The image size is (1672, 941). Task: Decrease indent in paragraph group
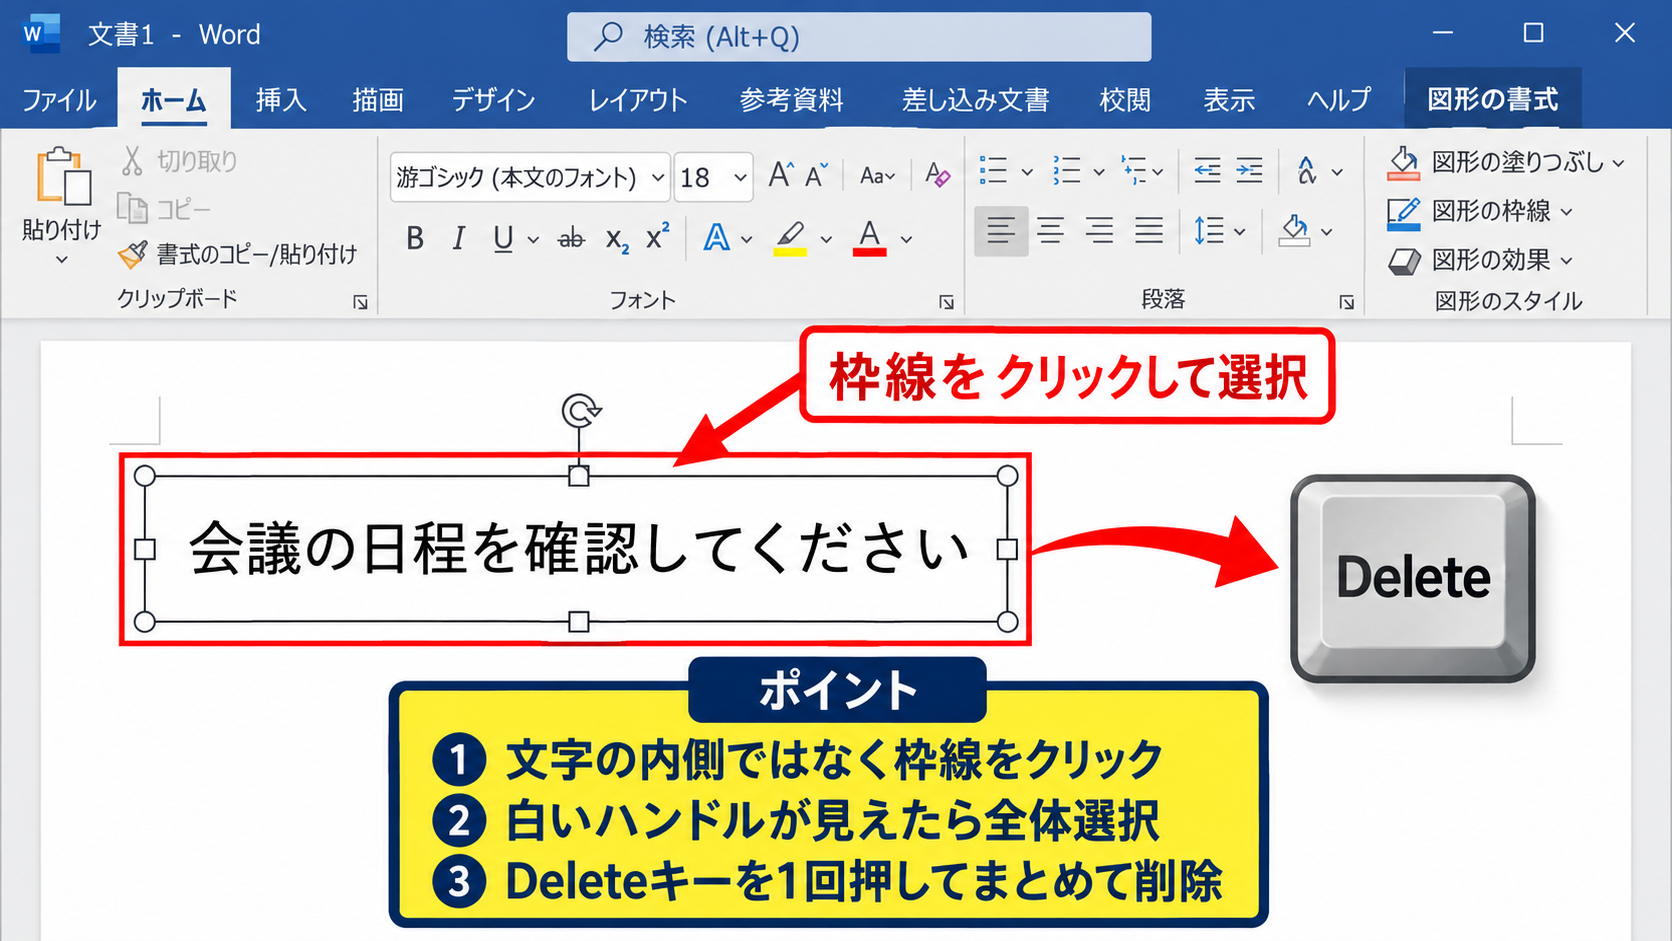click(1207, 171)
